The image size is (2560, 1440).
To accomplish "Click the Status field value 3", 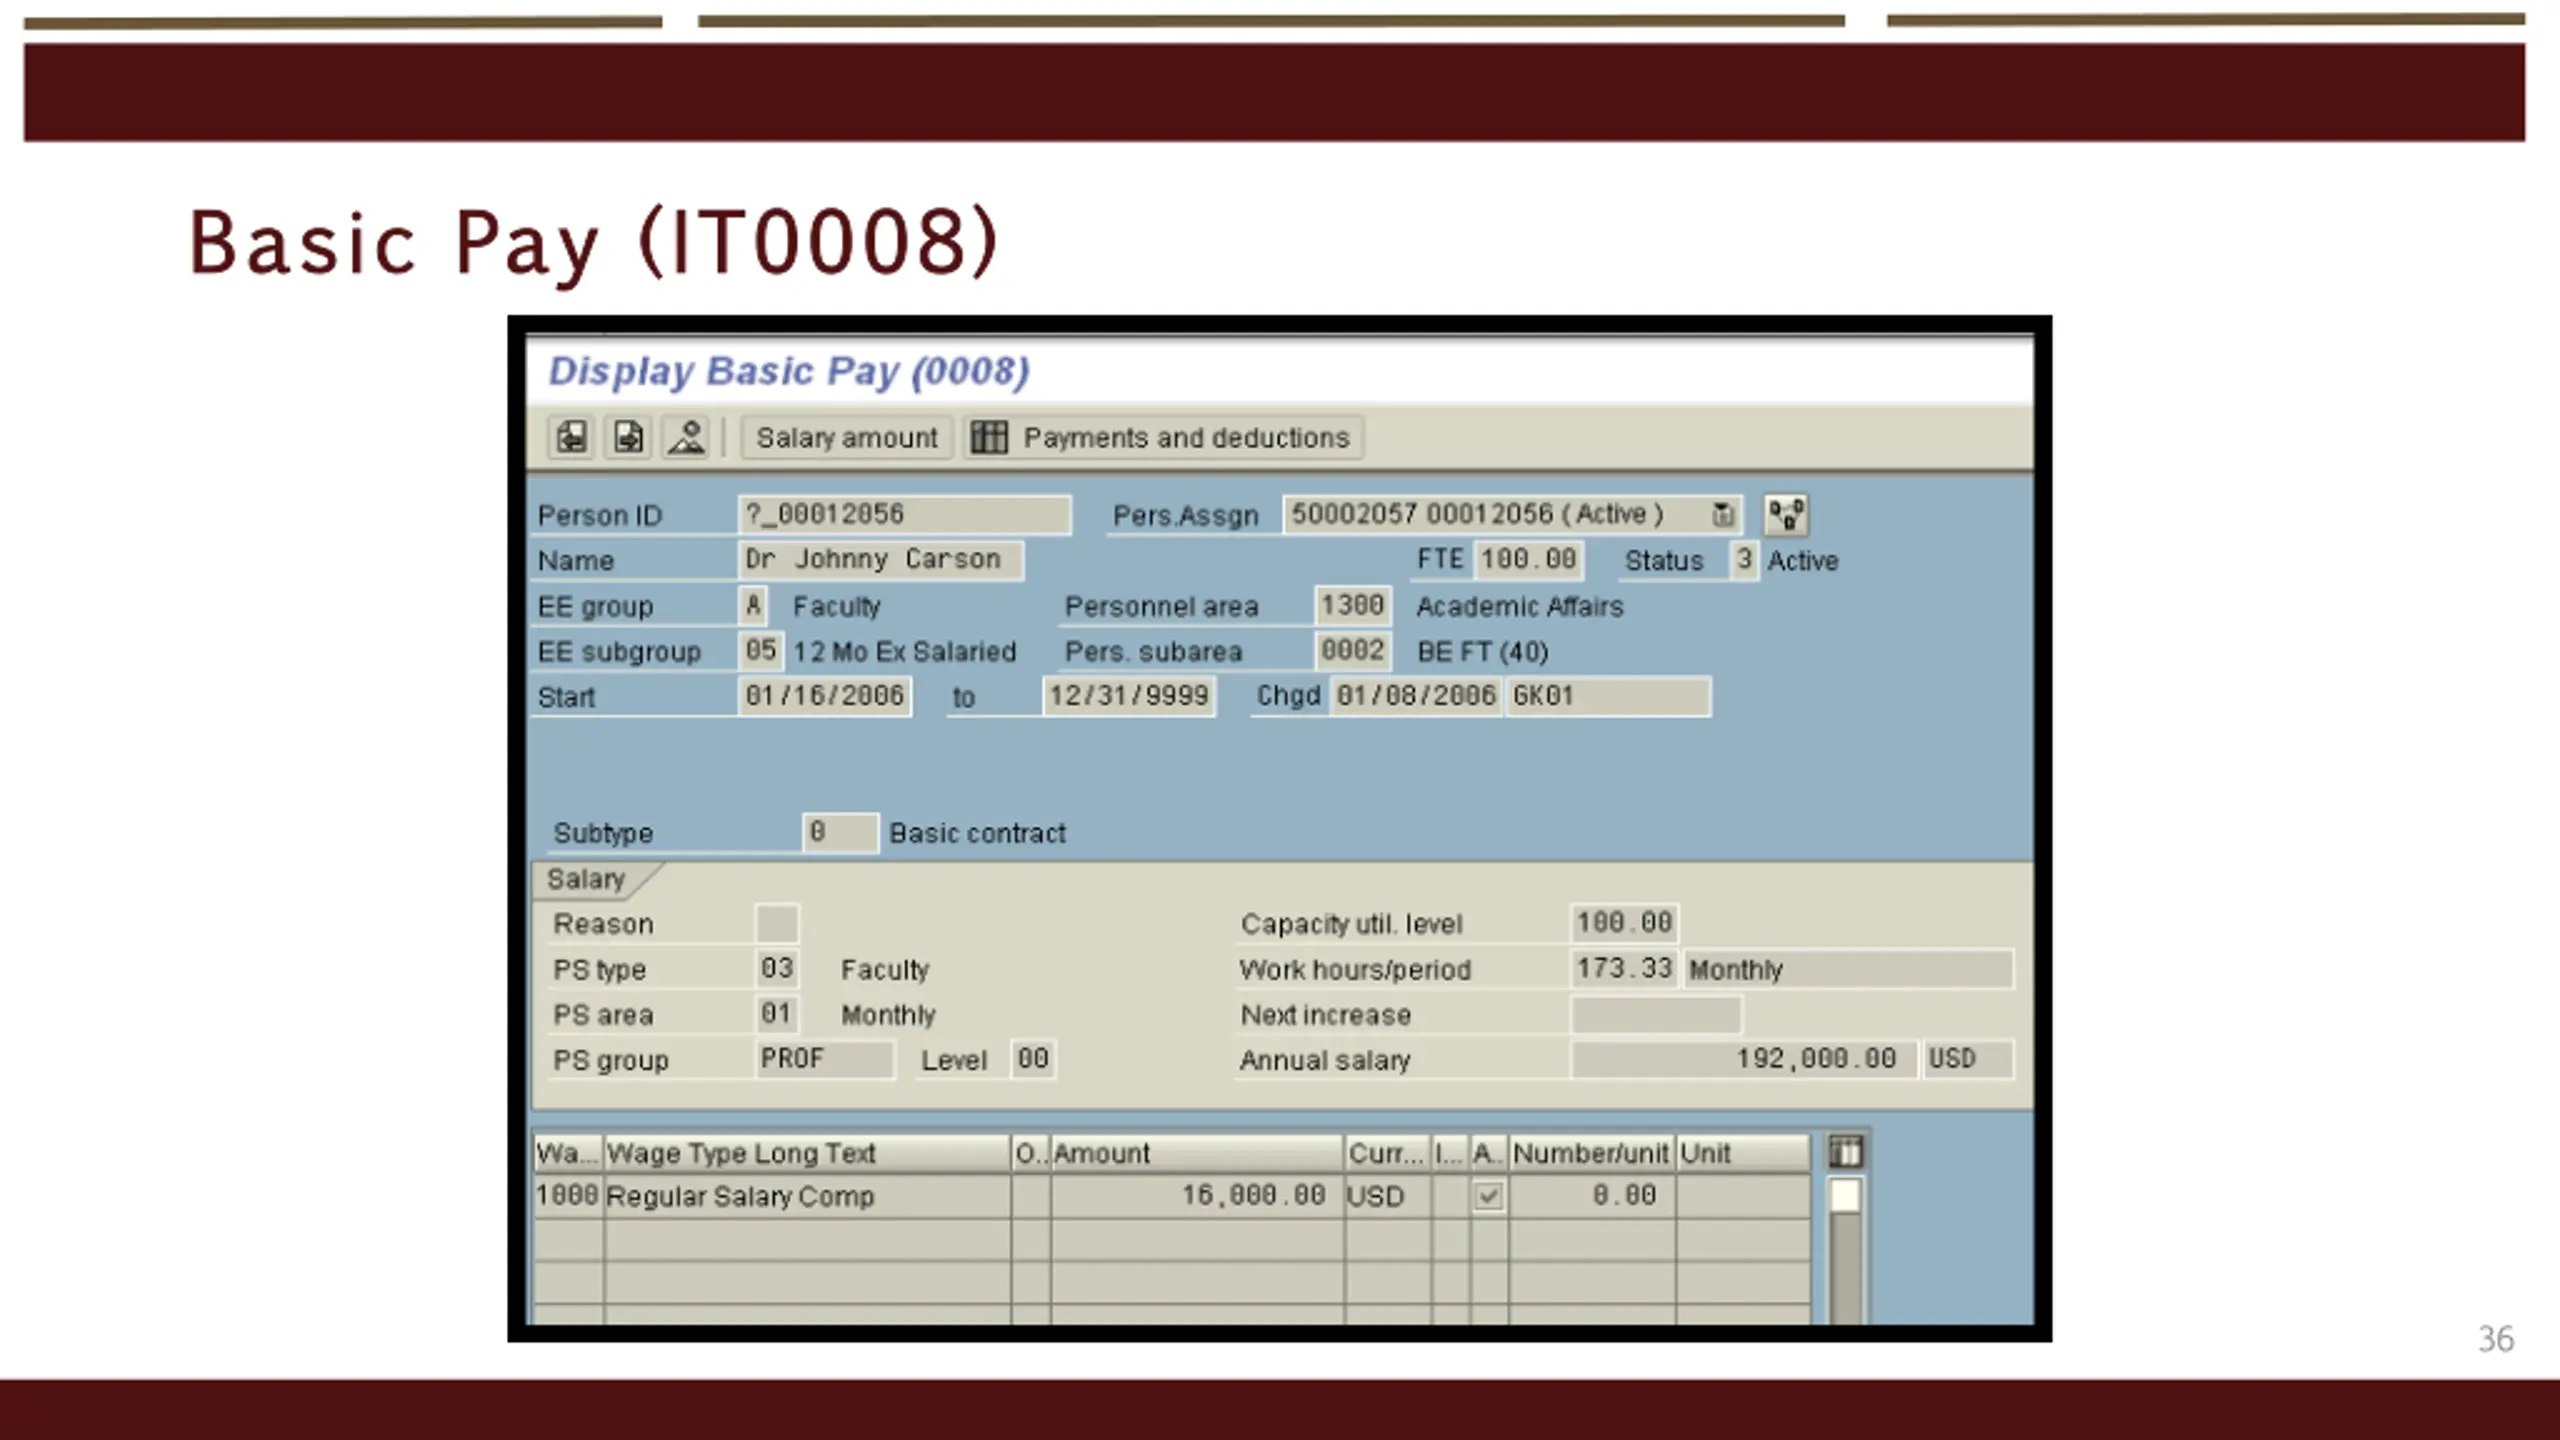I will point(1744,560).
